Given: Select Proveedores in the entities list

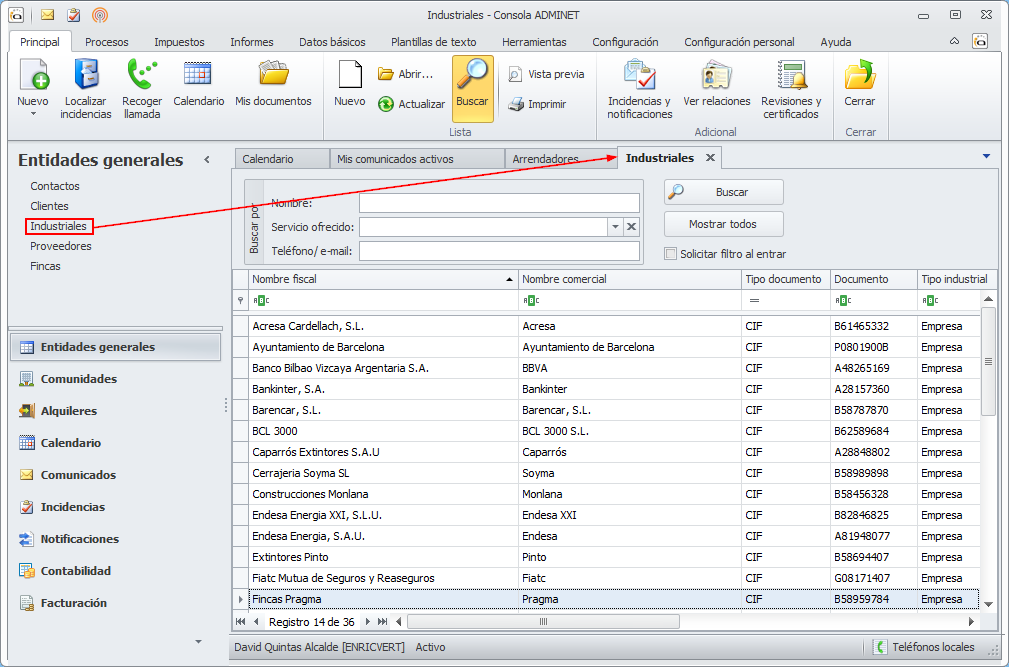Looking at the screenshot, I should point(61,246).
